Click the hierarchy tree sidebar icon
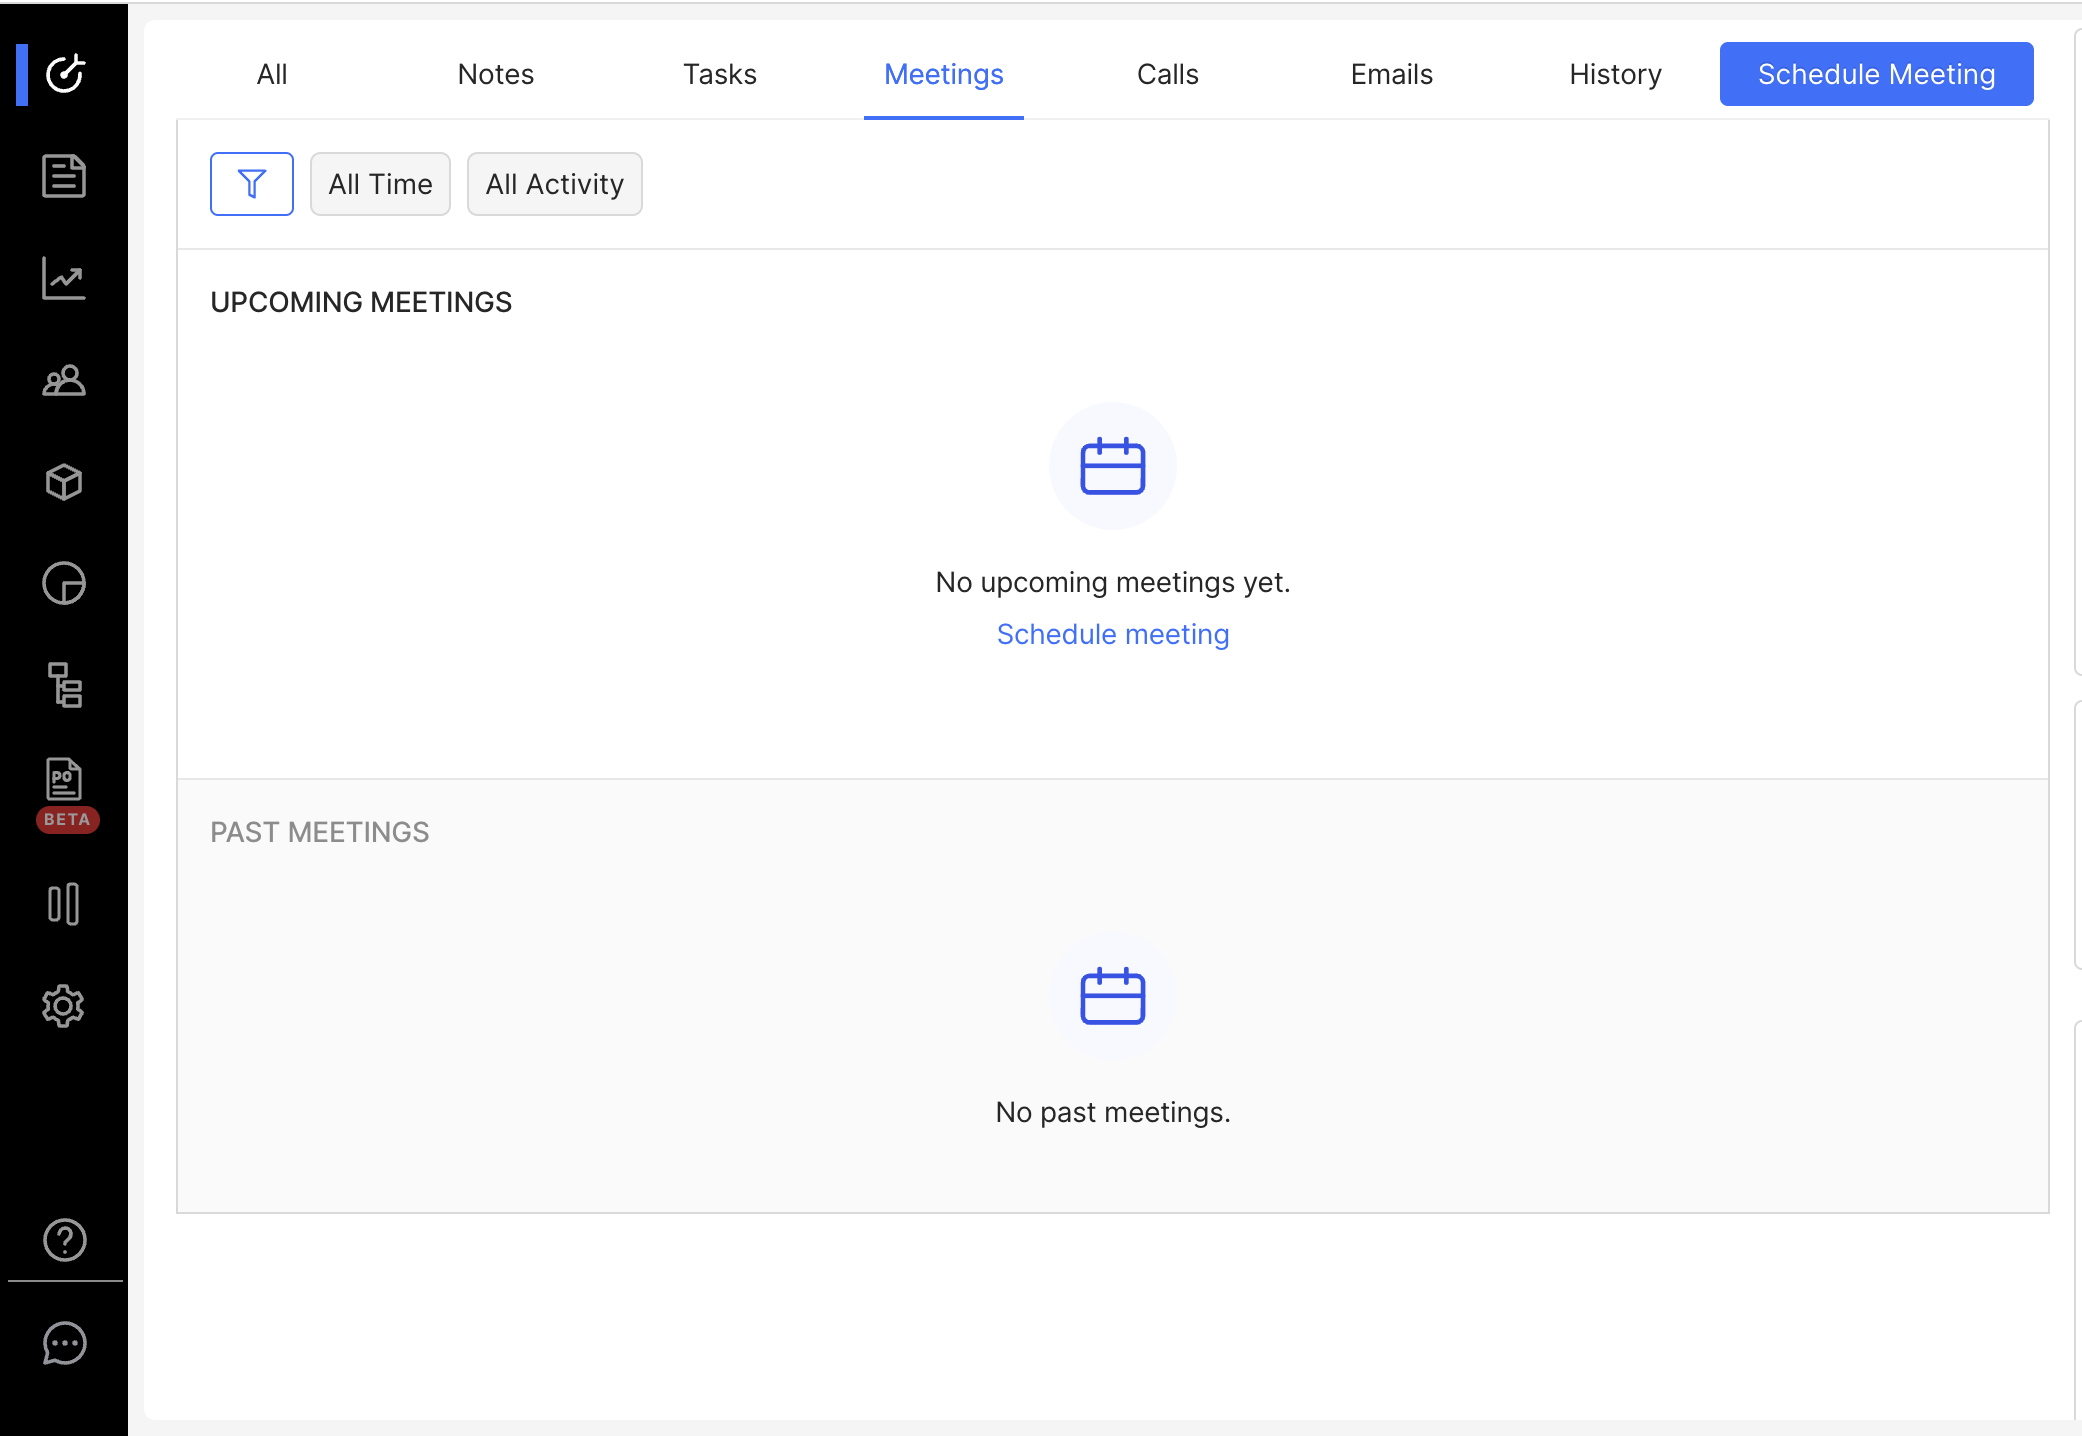2082x1436 pixels. pyautogui.click(x=65, y=686)
